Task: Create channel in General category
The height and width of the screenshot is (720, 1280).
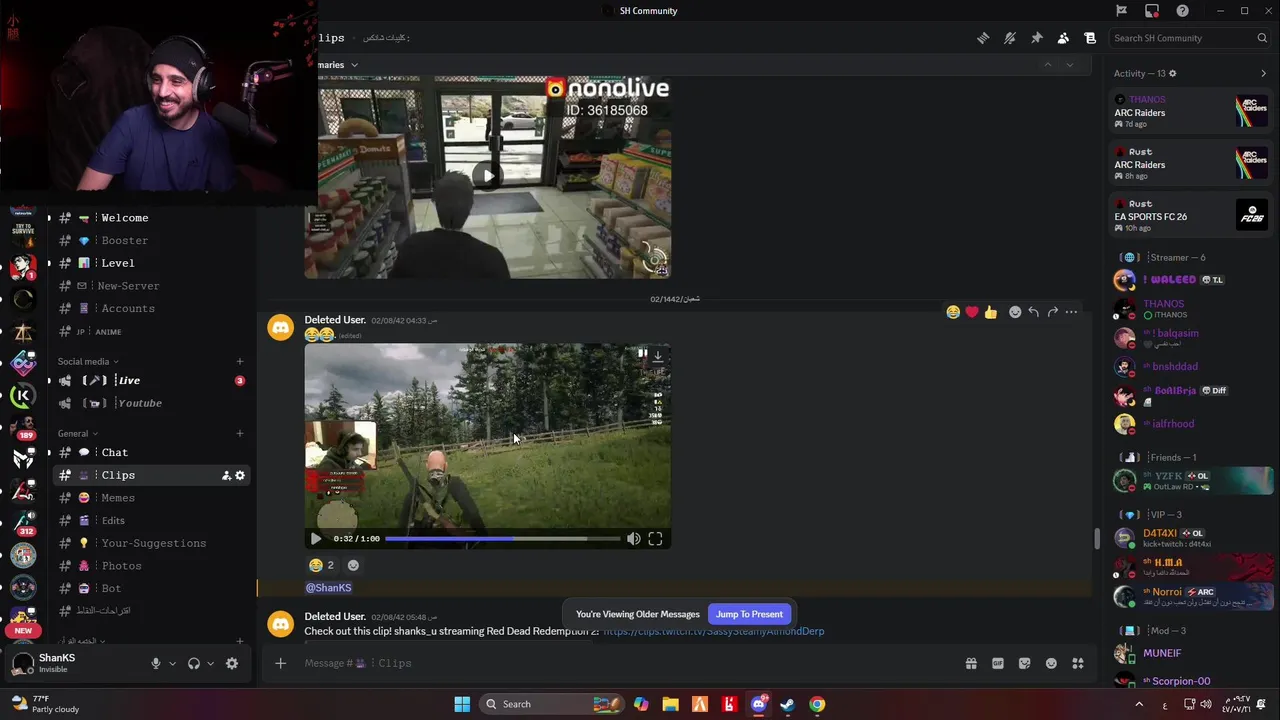Action: 239,433
